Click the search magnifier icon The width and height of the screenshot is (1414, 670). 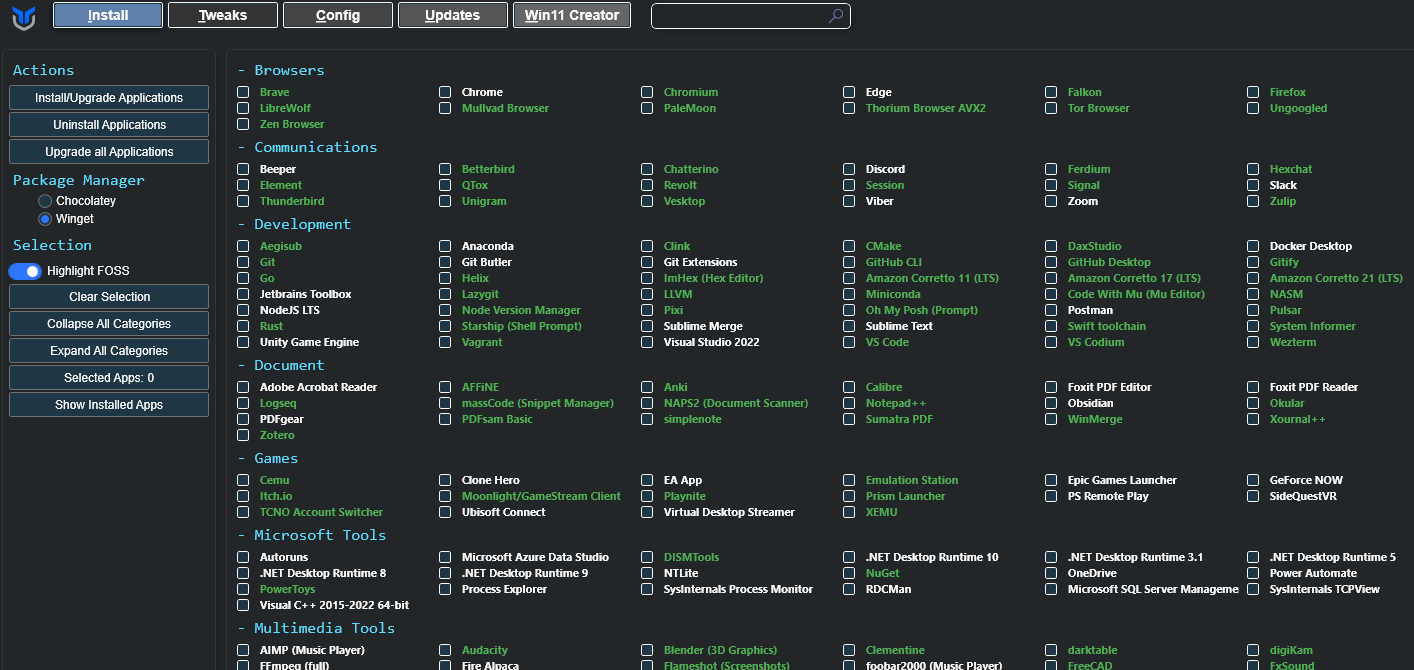836,16
